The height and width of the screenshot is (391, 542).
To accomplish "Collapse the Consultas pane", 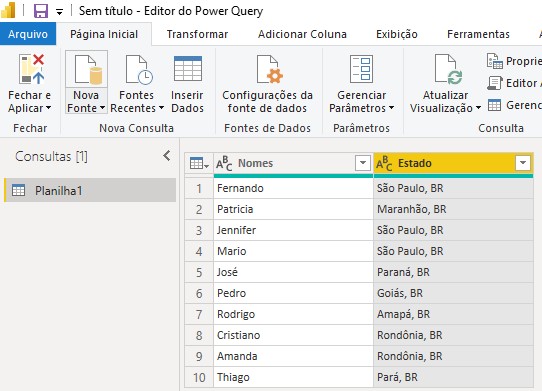I will (x=167, y=156).
